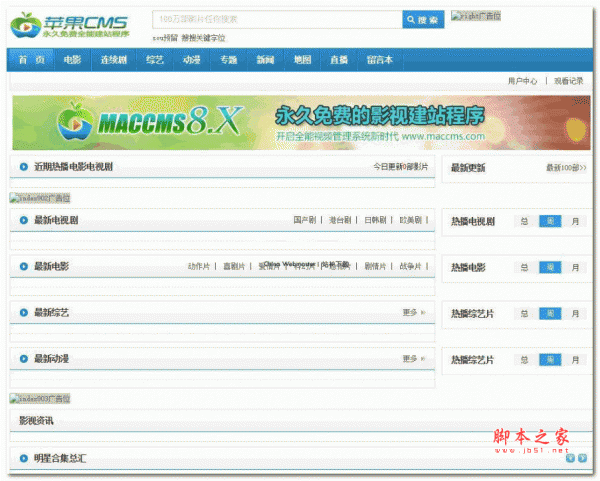Screen dimensions: 600x481
Task: Click the 苹果CMS apple logo
Action: coord(70,25)
